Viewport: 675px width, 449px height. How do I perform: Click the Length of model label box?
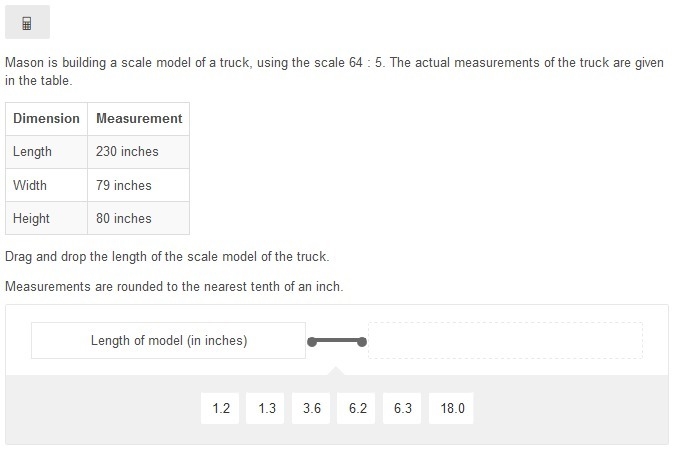(168, 340)
